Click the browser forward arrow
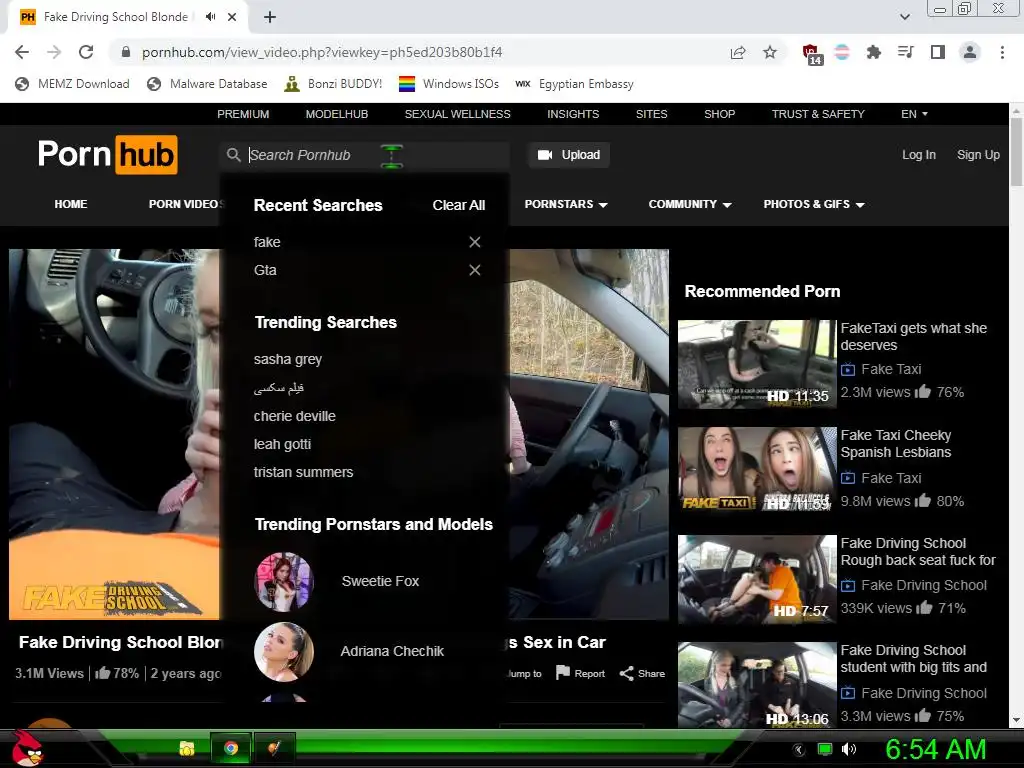Image resolution: width=1024 pixels, height=768 pixels. point(54,52)
